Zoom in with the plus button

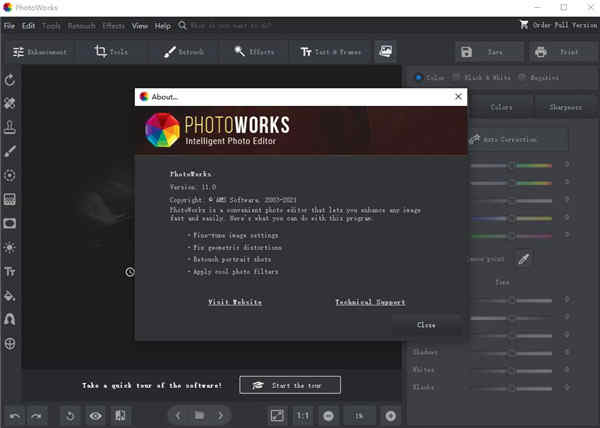(x=391, y=416)
